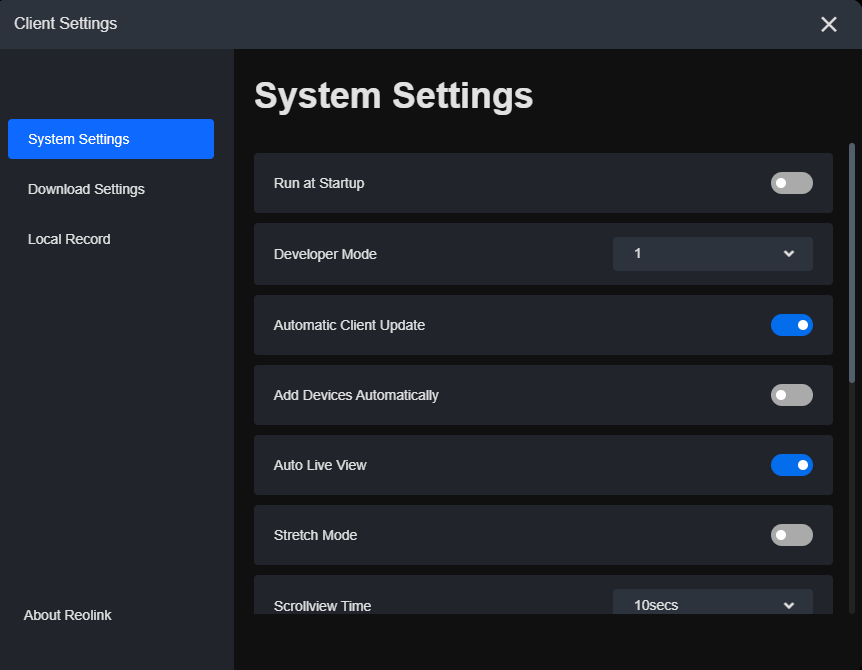This screenshot has width=862, height=670.
Task: Enable Run at Startup toggle
Action: 792,183
